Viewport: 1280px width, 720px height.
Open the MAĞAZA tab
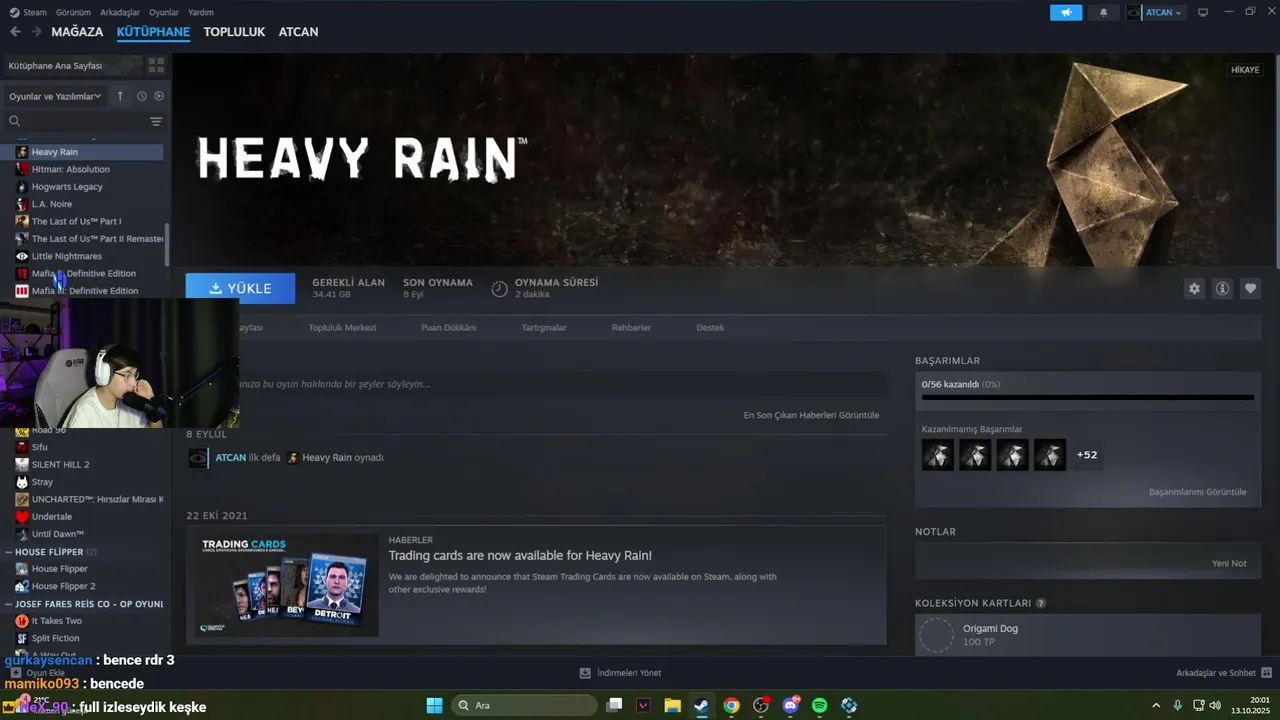coord(77,32)
